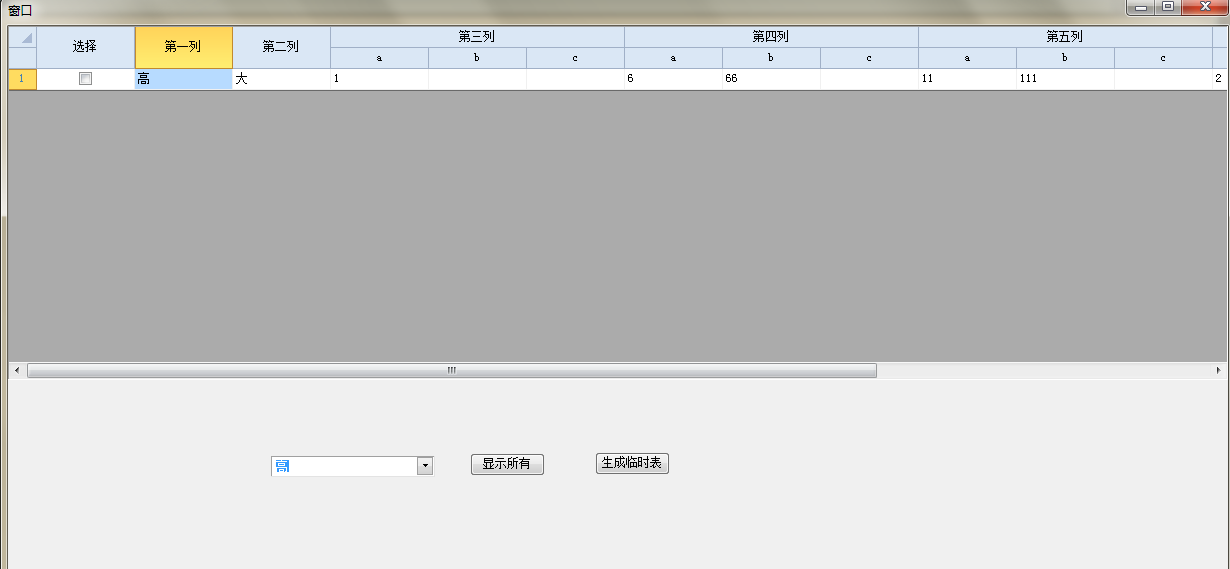Tick the checkbox in row 1
This screenshot has width=1230, height=569.
86,79
